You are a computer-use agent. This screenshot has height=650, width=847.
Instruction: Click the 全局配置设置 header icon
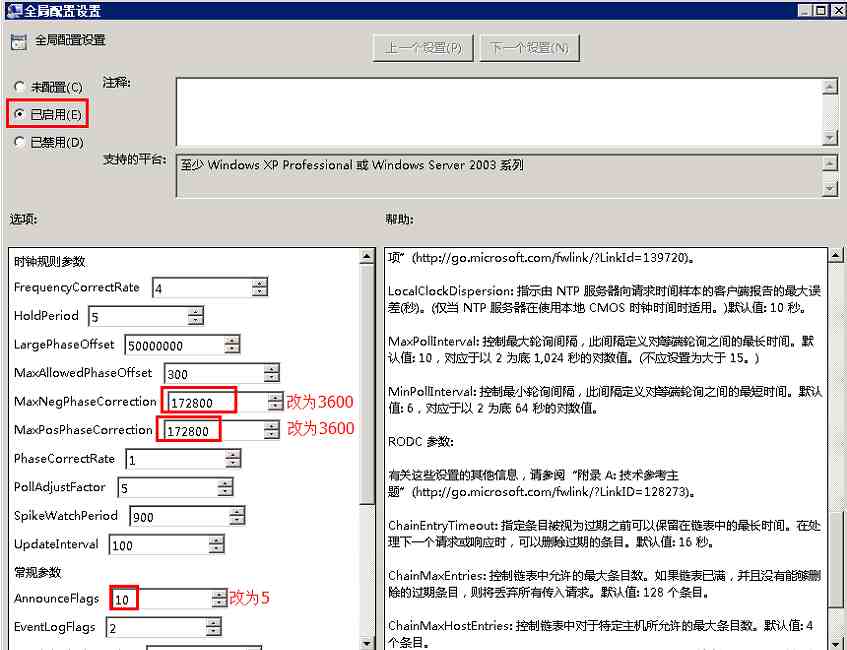pyautogui.click(x=17, y=43)
